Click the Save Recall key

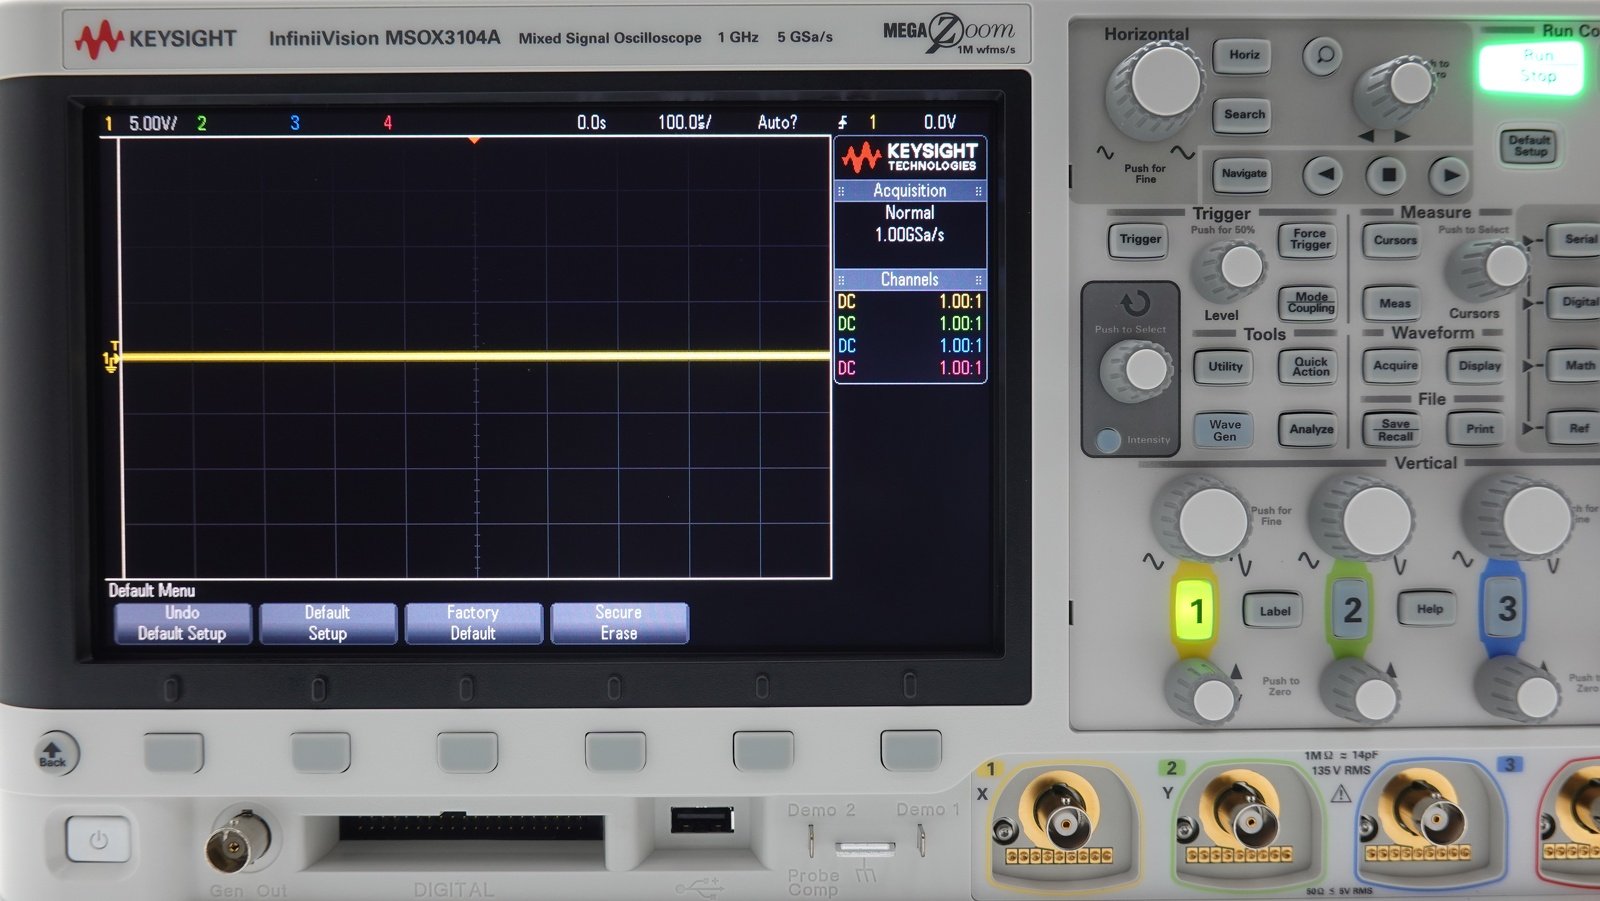pyautogui.click(x=1394, y=430)
